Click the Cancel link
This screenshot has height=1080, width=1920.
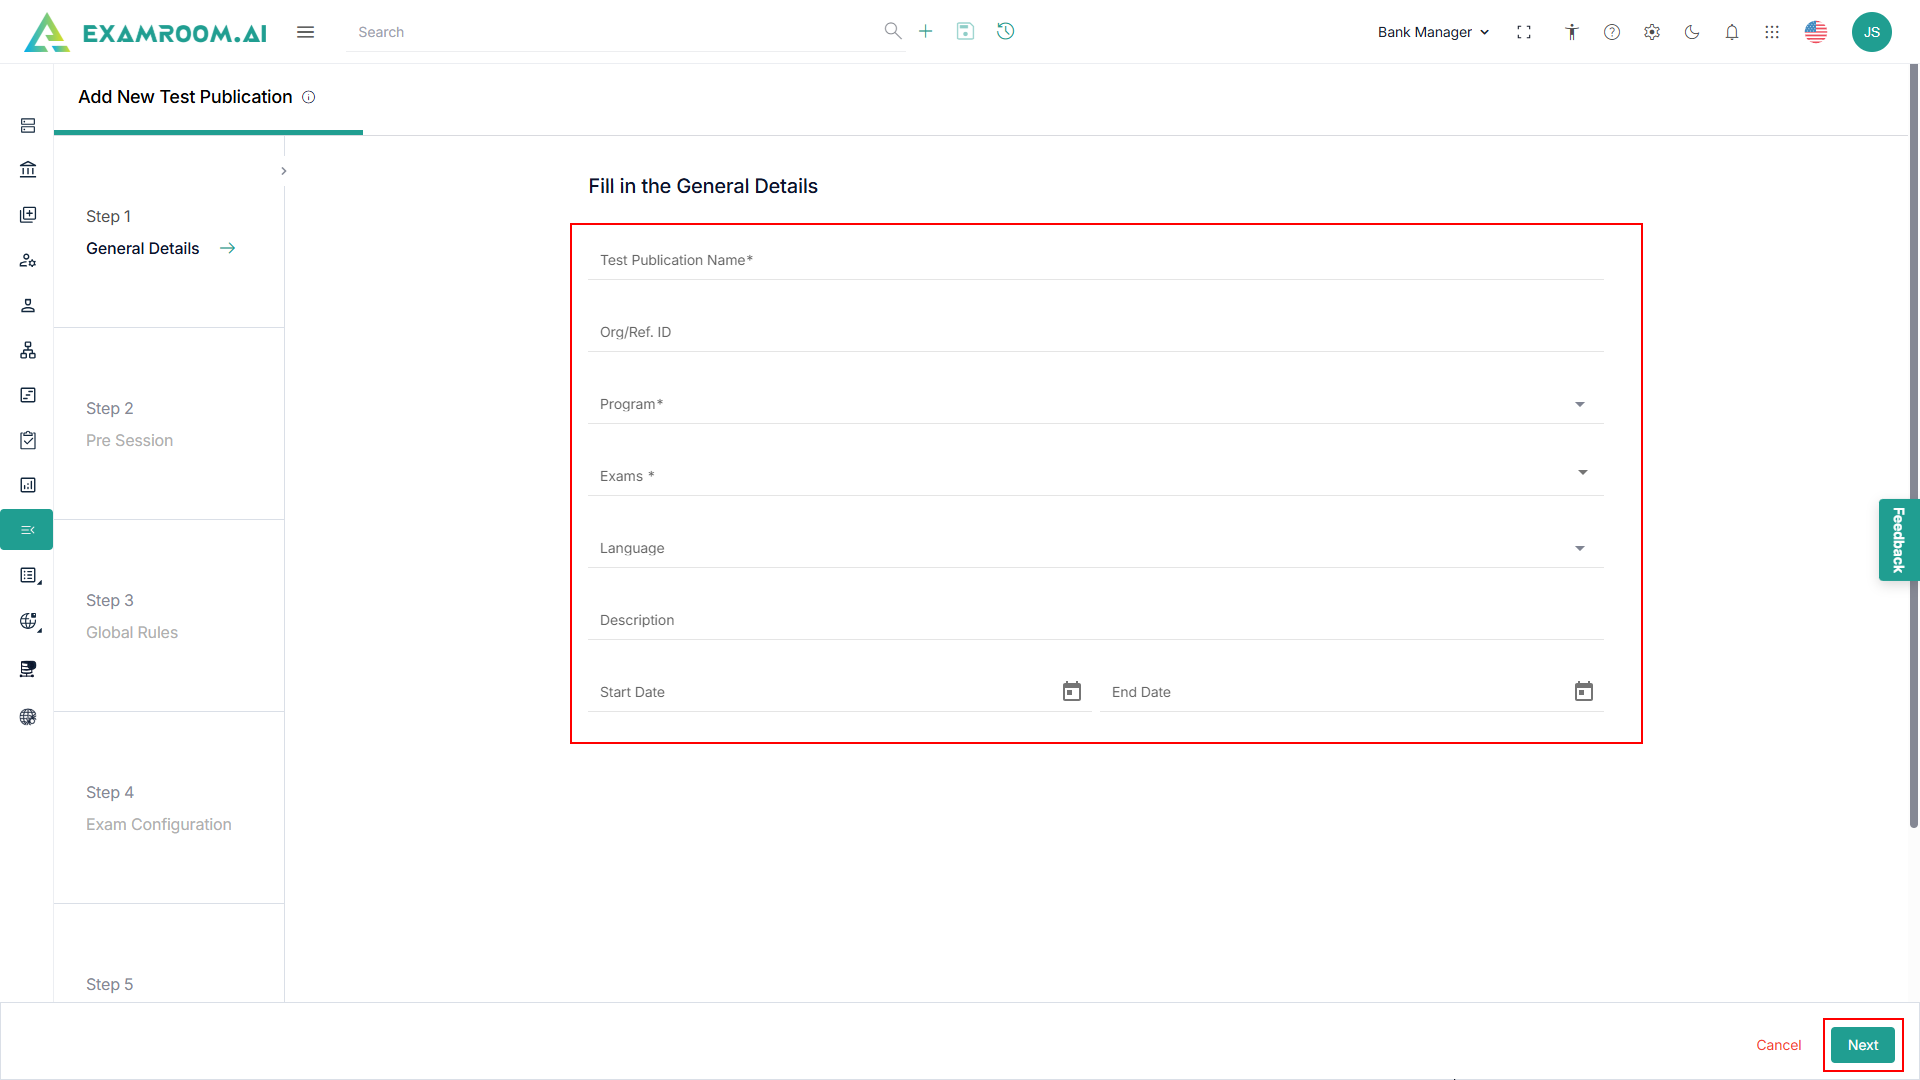coord(1778,1045)
